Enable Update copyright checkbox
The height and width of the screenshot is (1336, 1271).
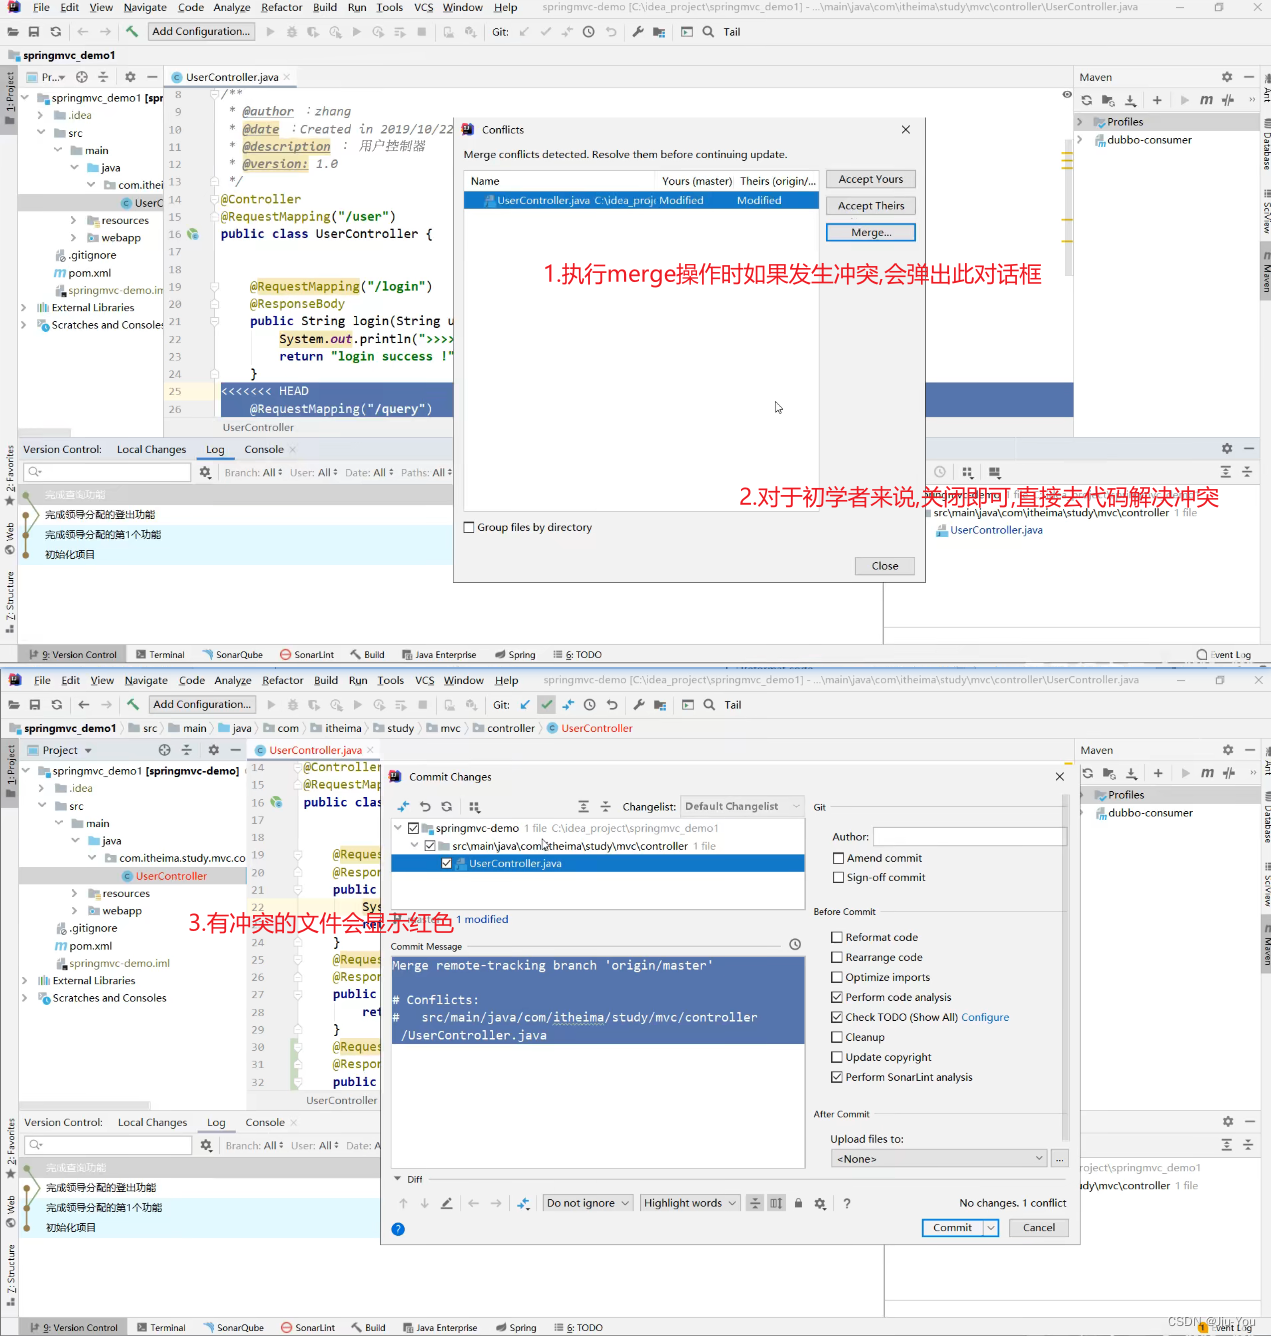coord(837,1057)
